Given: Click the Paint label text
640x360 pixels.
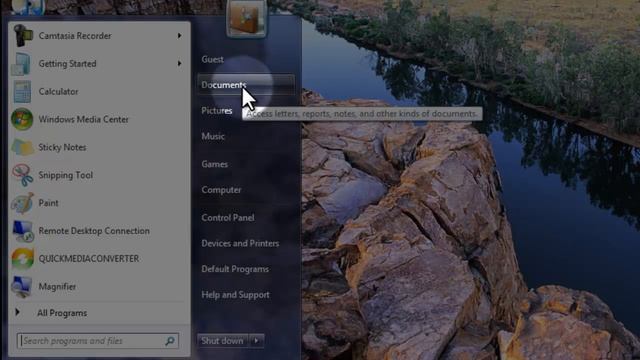Looking at the screenshot, I should pos(49,203).
